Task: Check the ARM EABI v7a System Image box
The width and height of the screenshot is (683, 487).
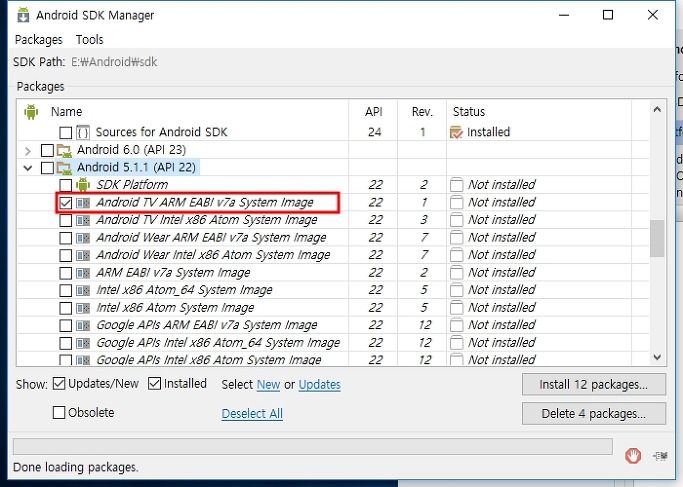Action: [x=65, y=273]
